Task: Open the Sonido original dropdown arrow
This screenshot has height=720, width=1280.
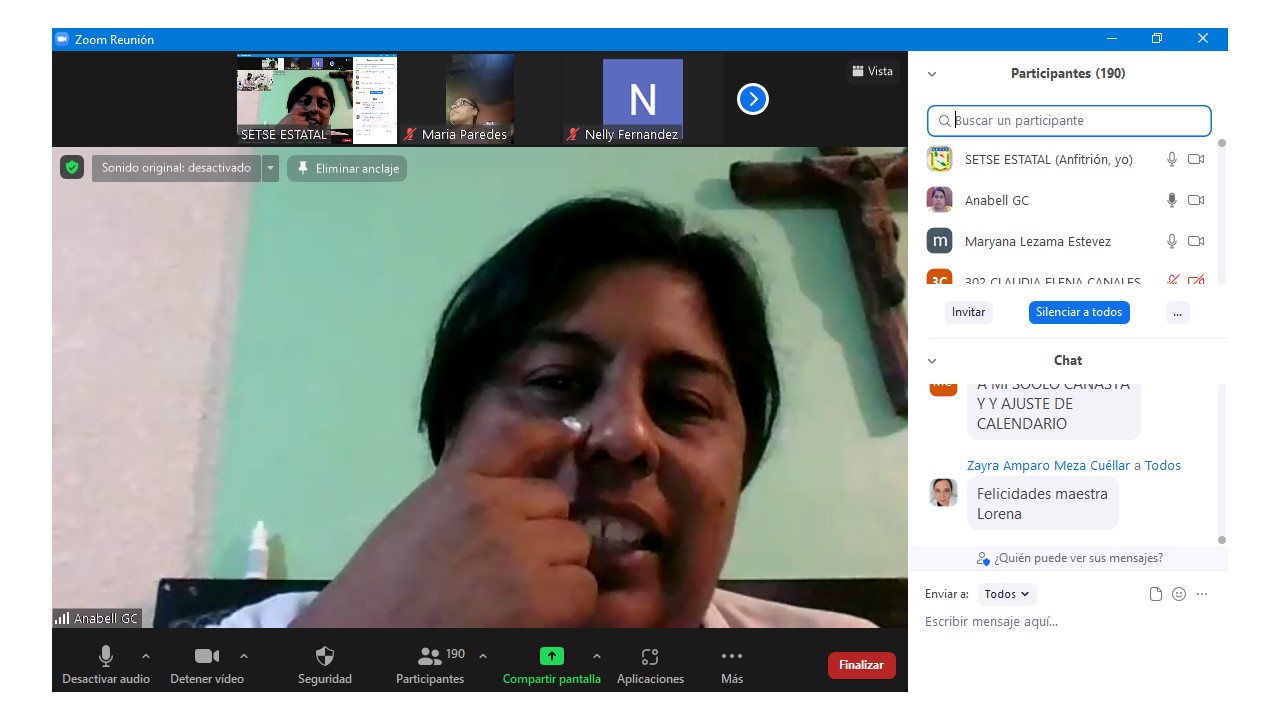Action: tap(270, 168)
